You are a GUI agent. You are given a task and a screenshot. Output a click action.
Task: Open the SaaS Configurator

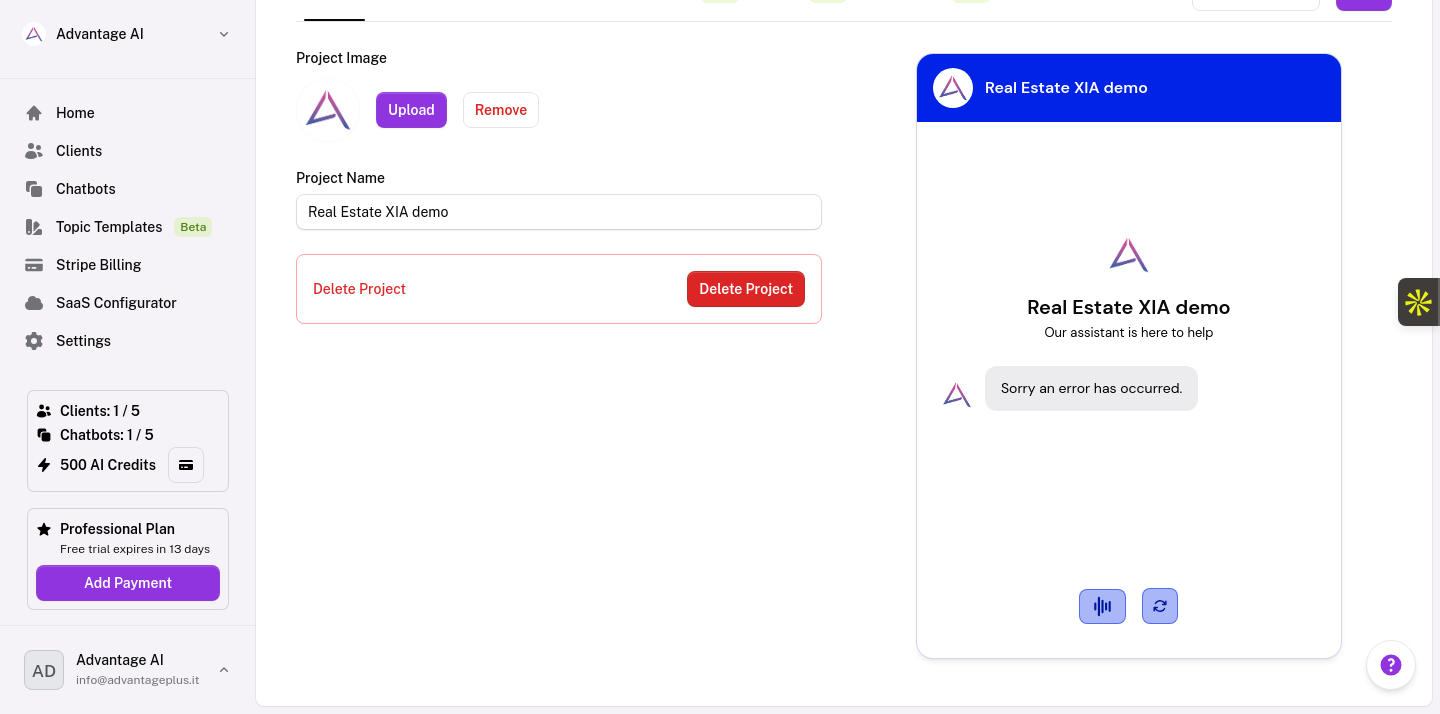[x=116, y=303]
